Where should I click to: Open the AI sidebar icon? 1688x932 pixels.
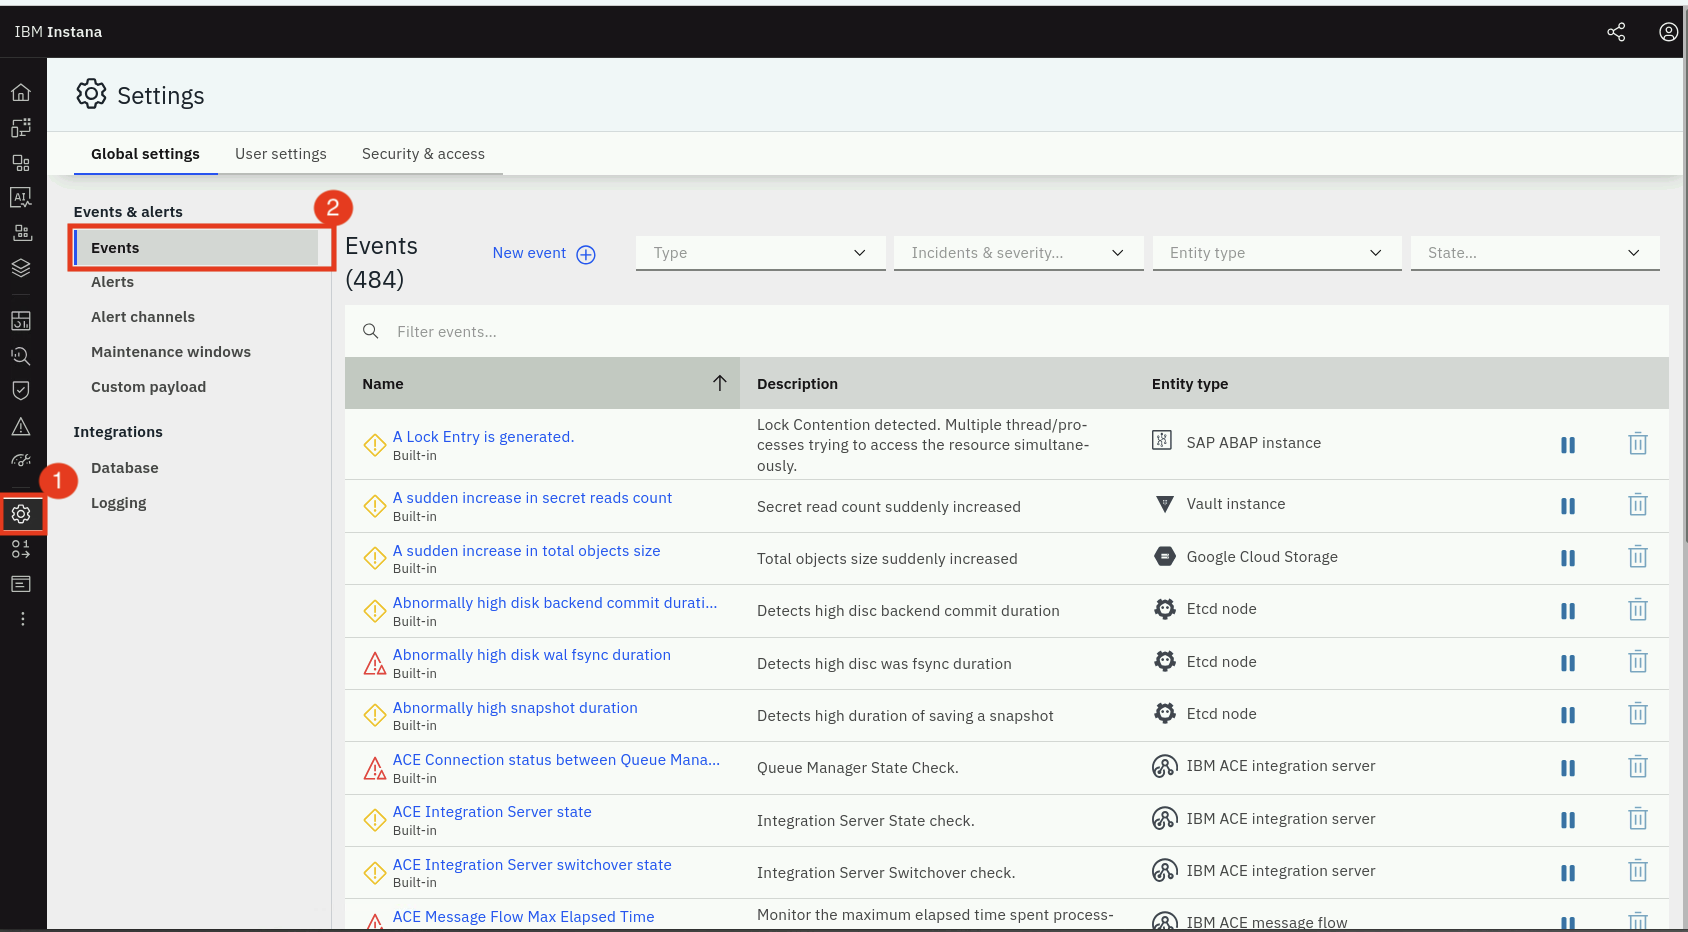coord(21,198)
